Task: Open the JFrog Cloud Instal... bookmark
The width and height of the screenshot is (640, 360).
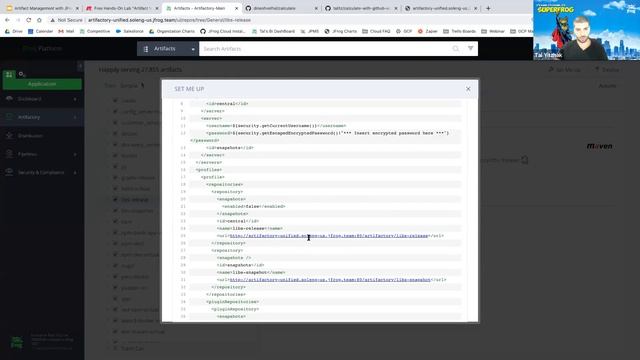Action: click(x=224, y=31)
